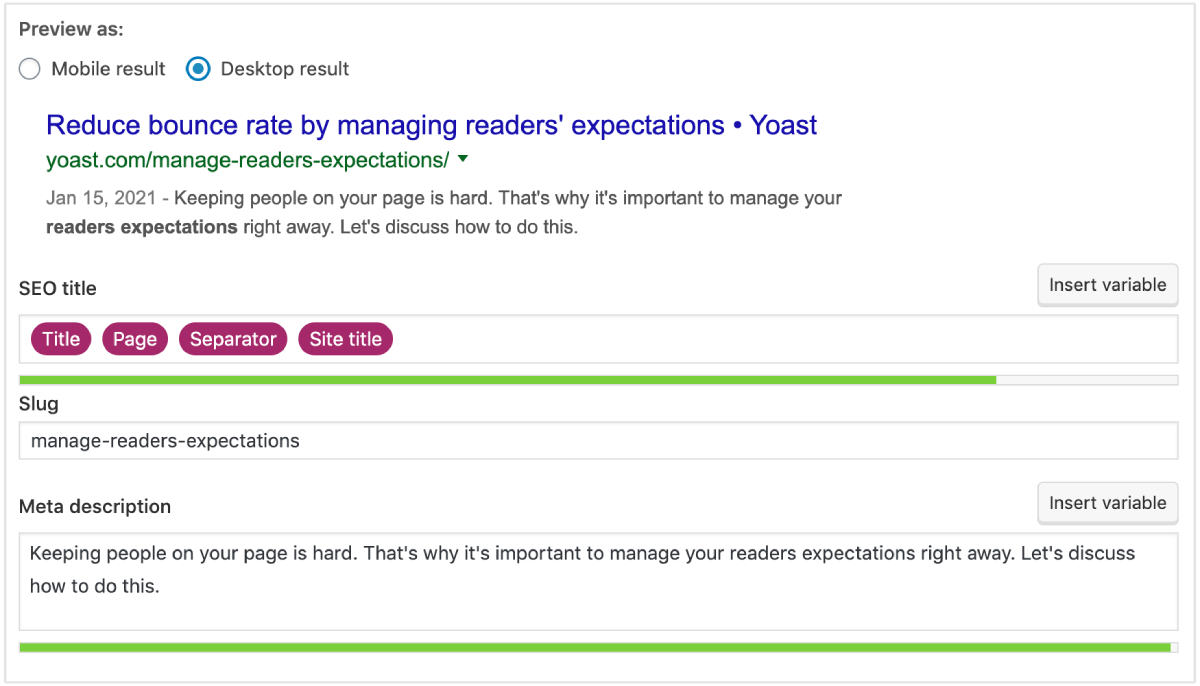Screen dimensions: 1200x686
Task: Click Insert variable for the Meta description
Action: coord(1107,502)
